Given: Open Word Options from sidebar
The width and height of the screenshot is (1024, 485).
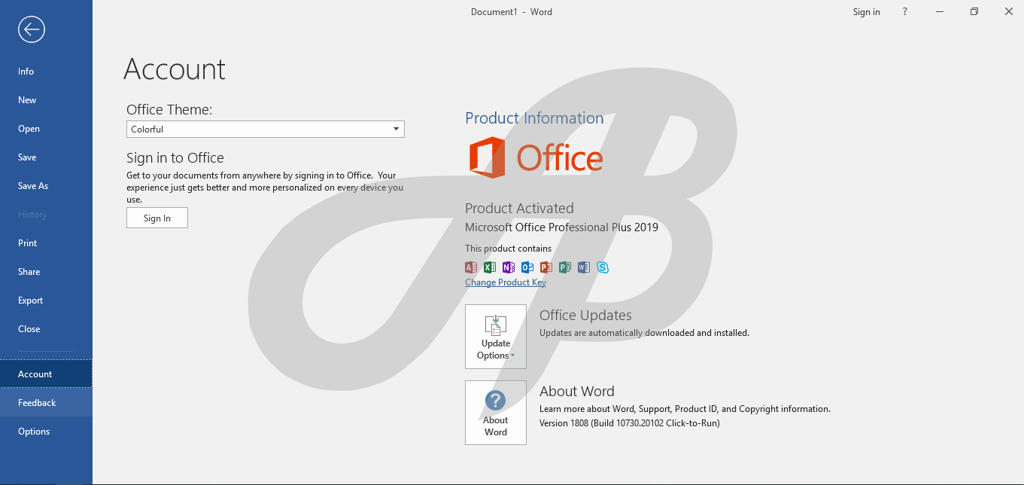Looking at the screenshot, I should [46, 431].
